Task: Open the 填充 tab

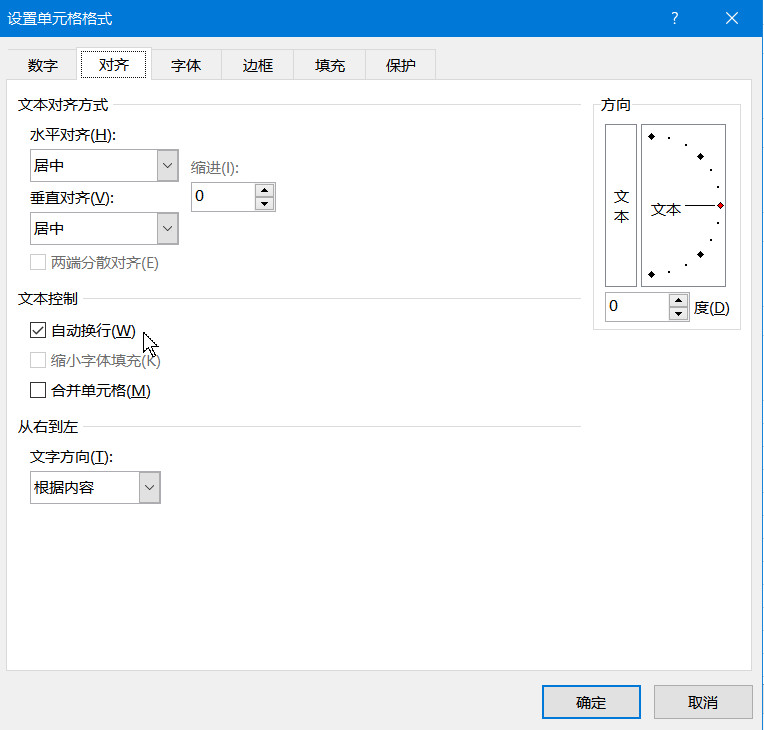Action: (x=329, y=65)
